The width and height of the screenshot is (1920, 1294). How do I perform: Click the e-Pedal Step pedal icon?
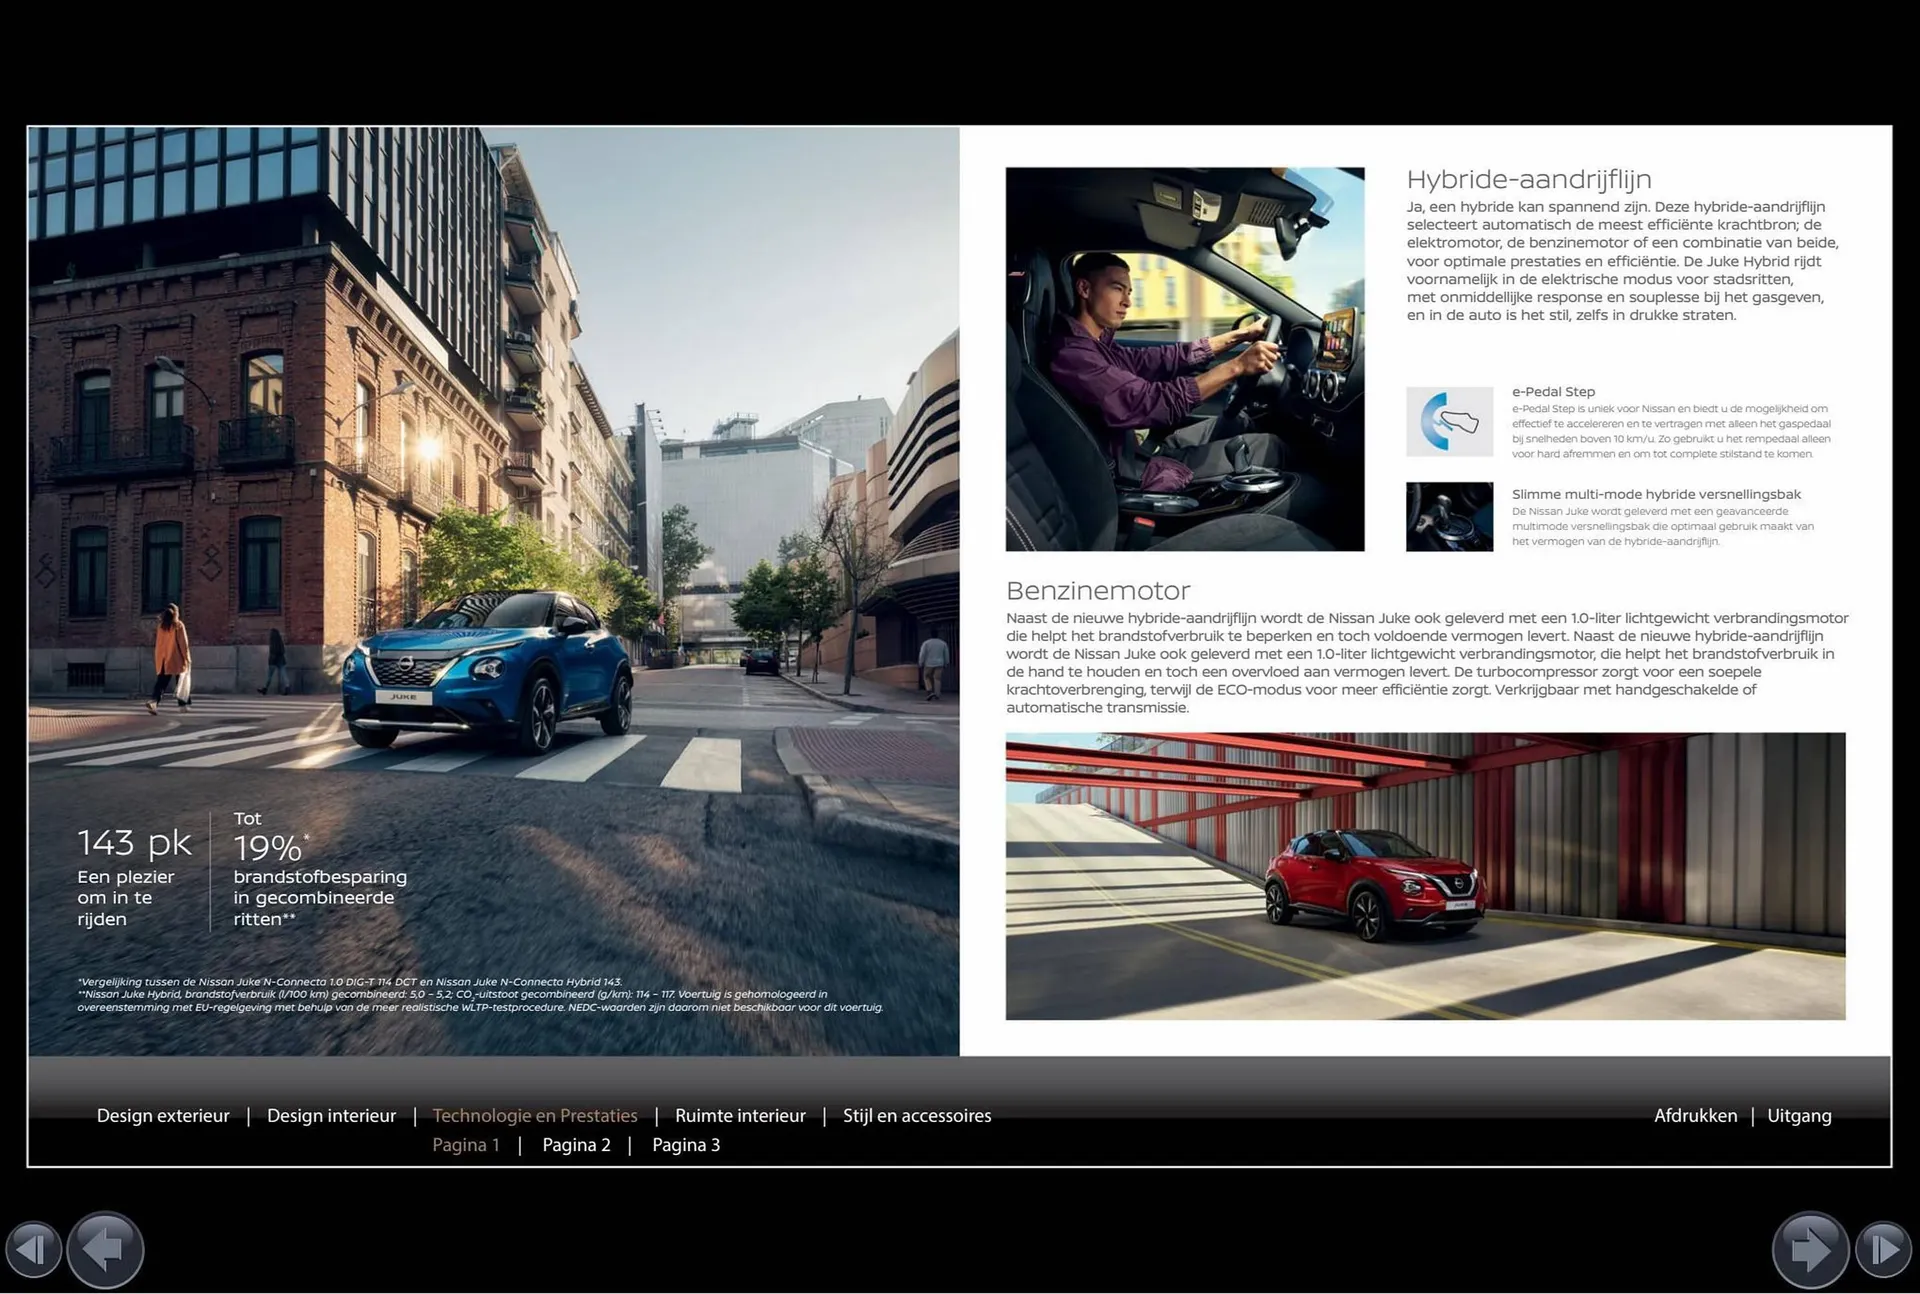[1449, 422]
